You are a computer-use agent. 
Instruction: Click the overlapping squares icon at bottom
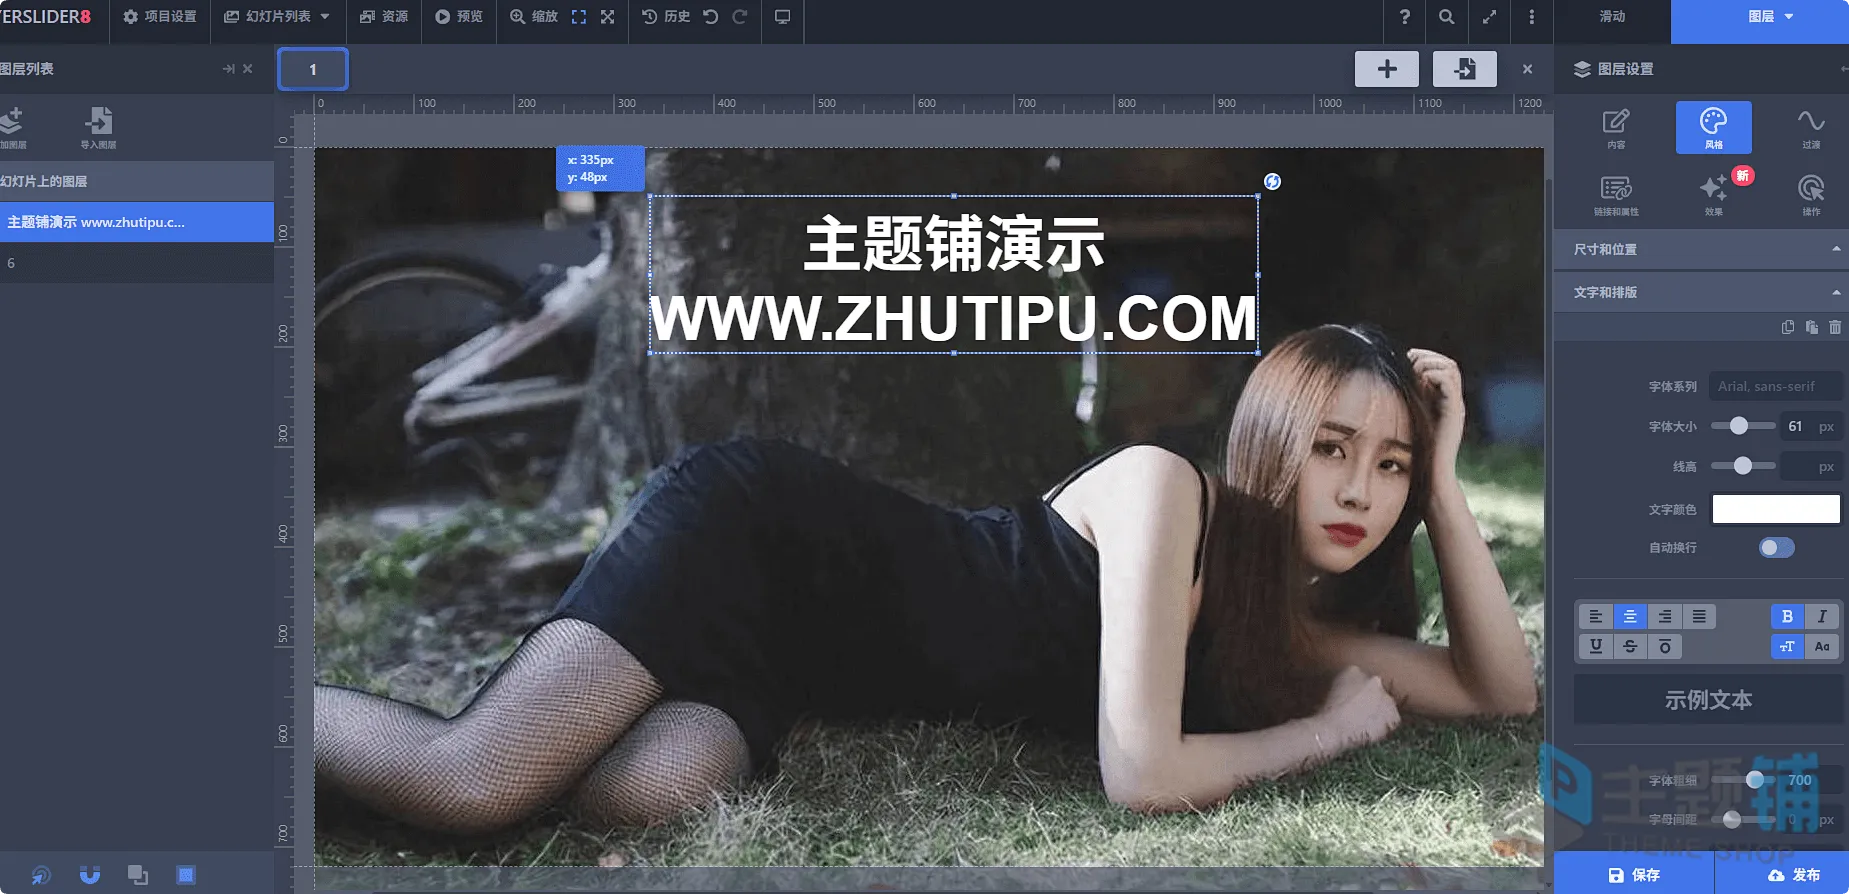click(138, 875)
